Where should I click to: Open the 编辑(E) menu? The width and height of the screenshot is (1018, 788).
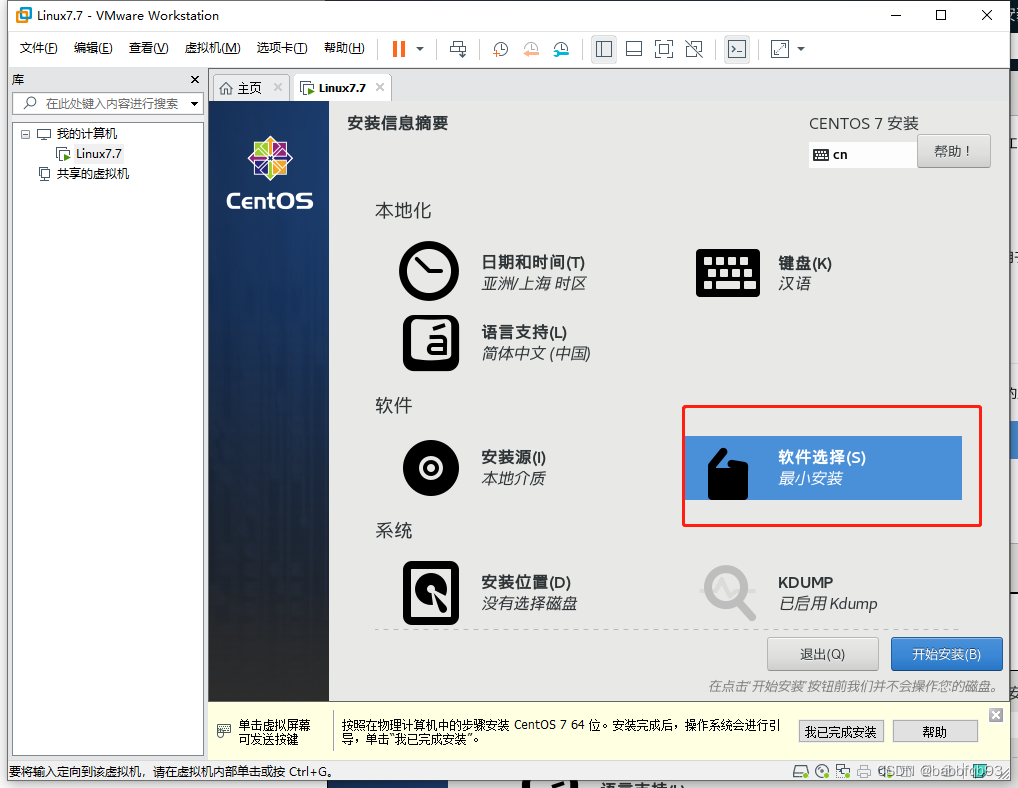click(93, 48)
